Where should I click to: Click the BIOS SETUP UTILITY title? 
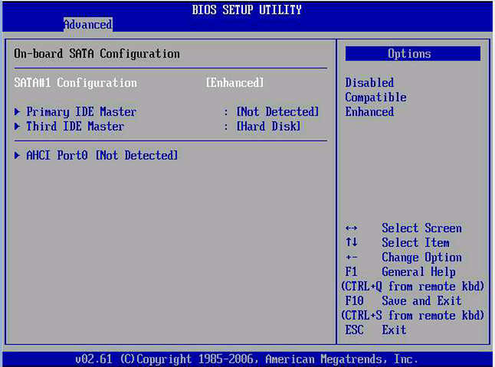coord(247,10)
